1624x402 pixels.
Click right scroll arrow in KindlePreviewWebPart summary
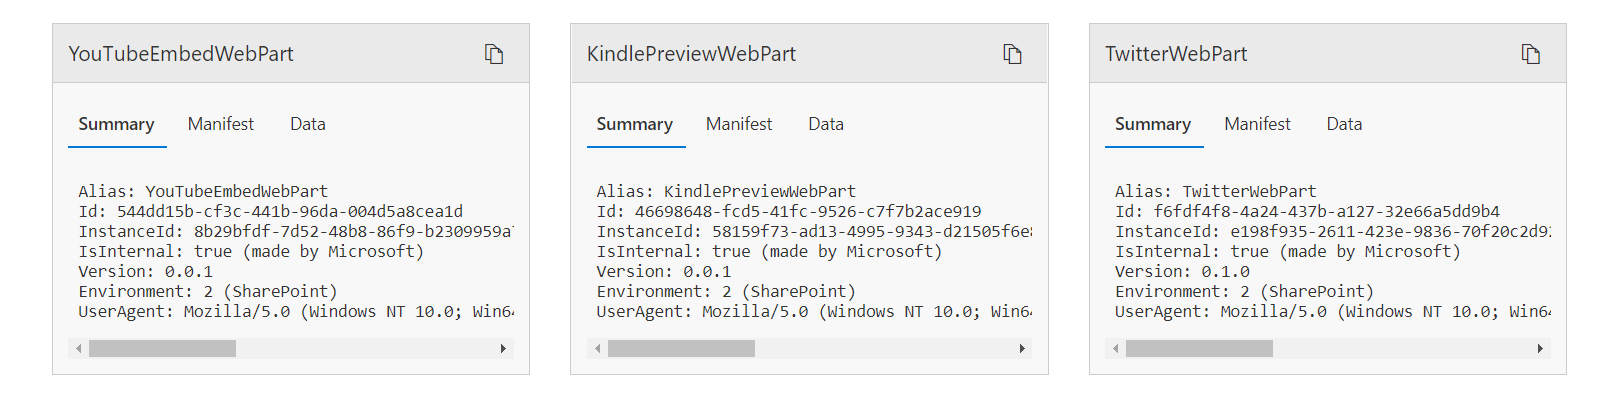pos(1021,349)
